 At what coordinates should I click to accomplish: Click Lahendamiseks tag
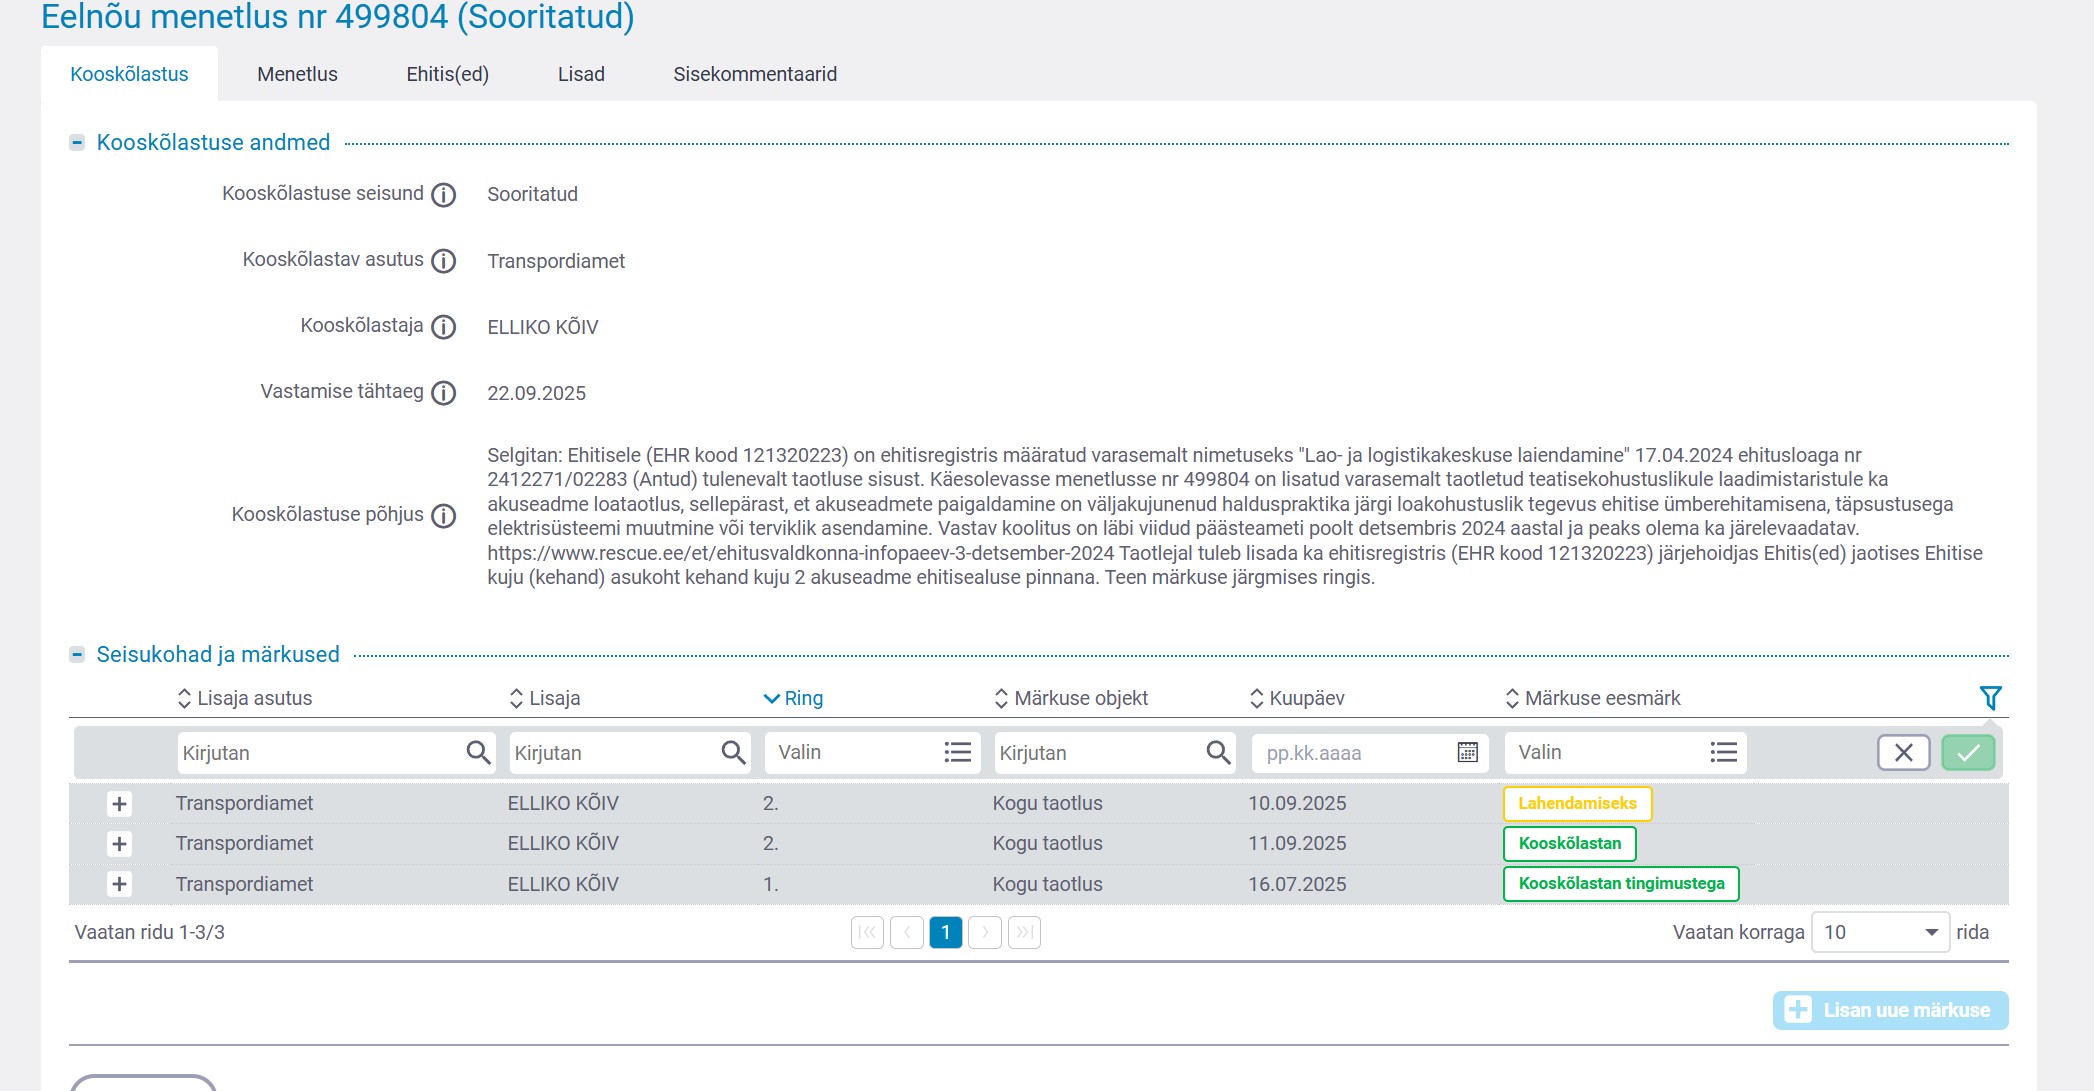pos(1577,804)
